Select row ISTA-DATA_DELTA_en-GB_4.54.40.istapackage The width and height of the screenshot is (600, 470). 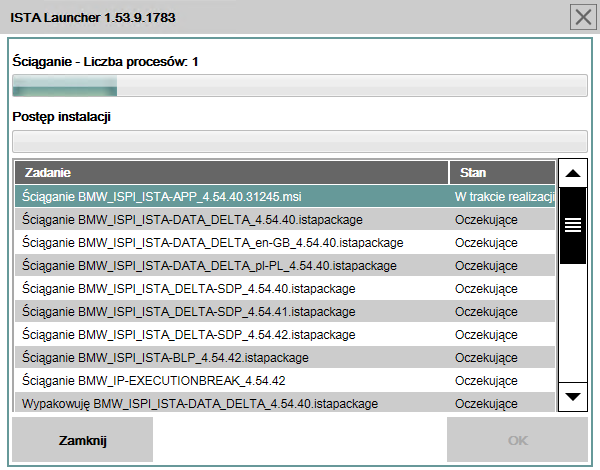tap(285, 242)
